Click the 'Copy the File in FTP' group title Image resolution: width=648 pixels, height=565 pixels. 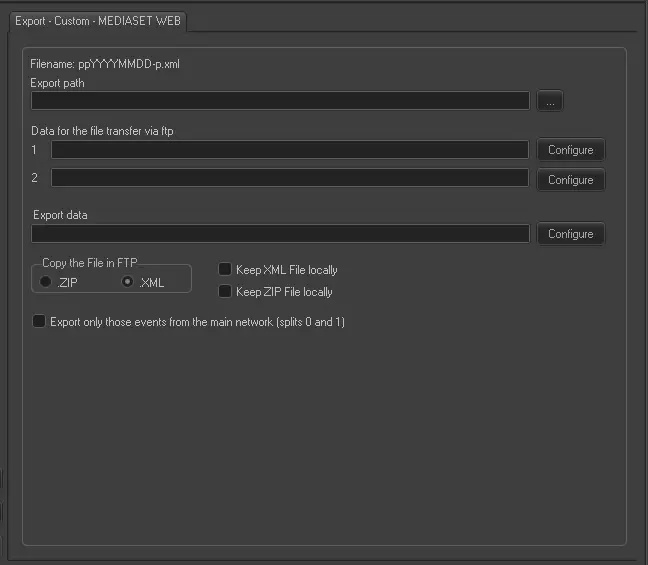coord(91,264)
